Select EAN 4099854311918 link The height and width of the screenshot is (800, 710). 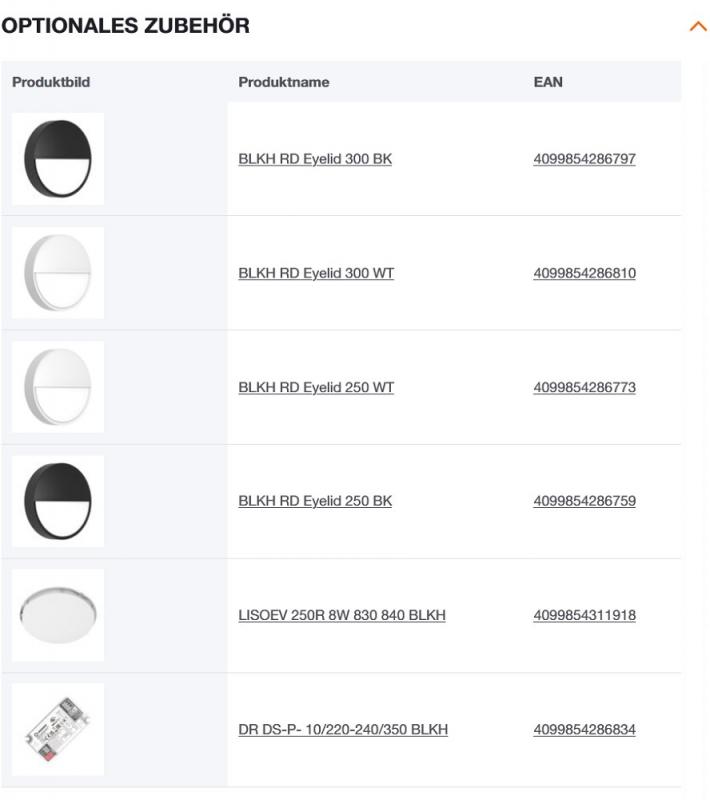coord(584,616)
